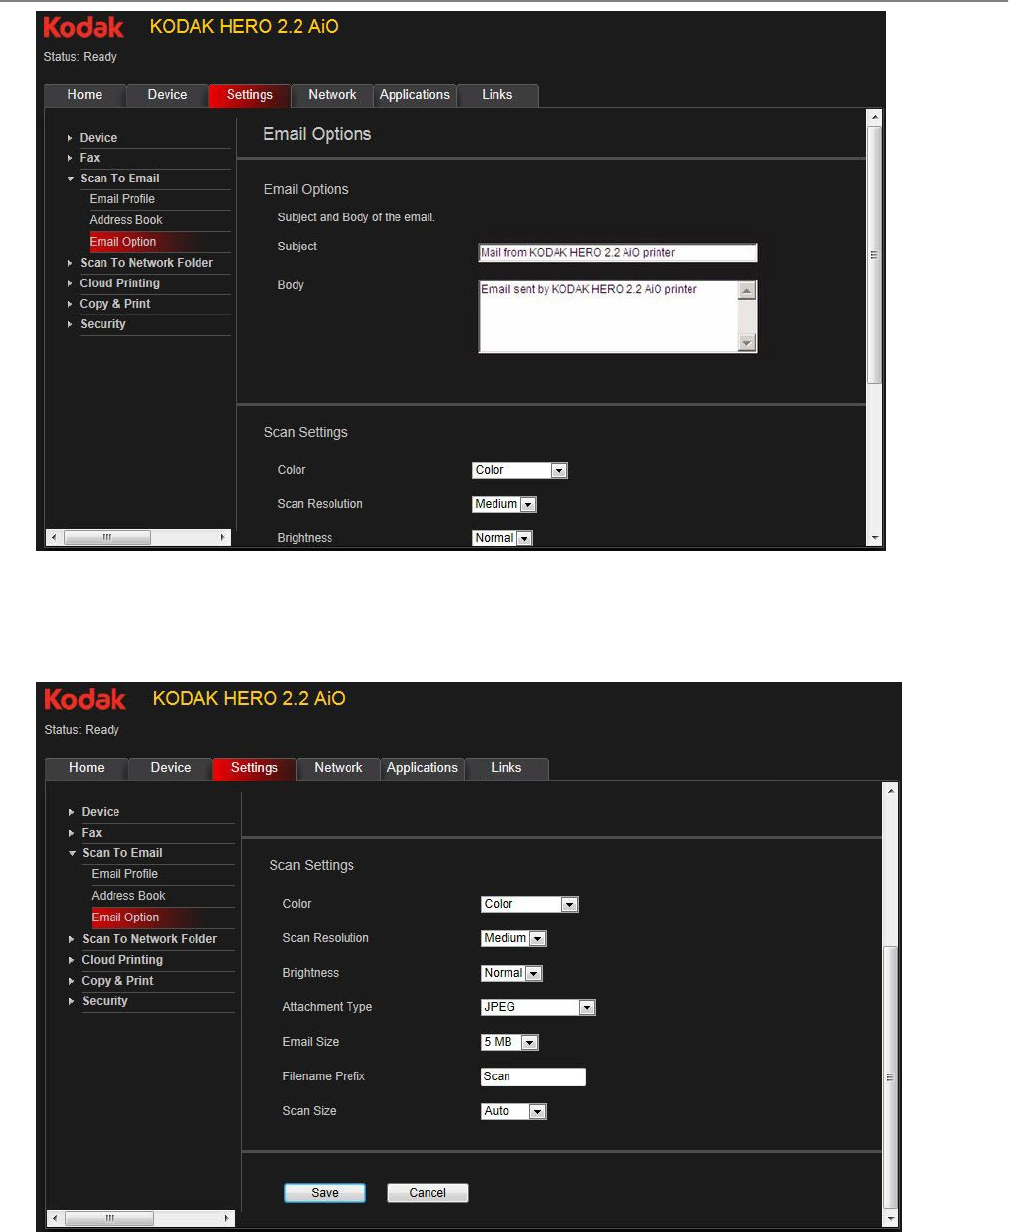Select Settings tab in upper screenshot
Screen dimensions: 1009x1232
[x=249, y=95]
